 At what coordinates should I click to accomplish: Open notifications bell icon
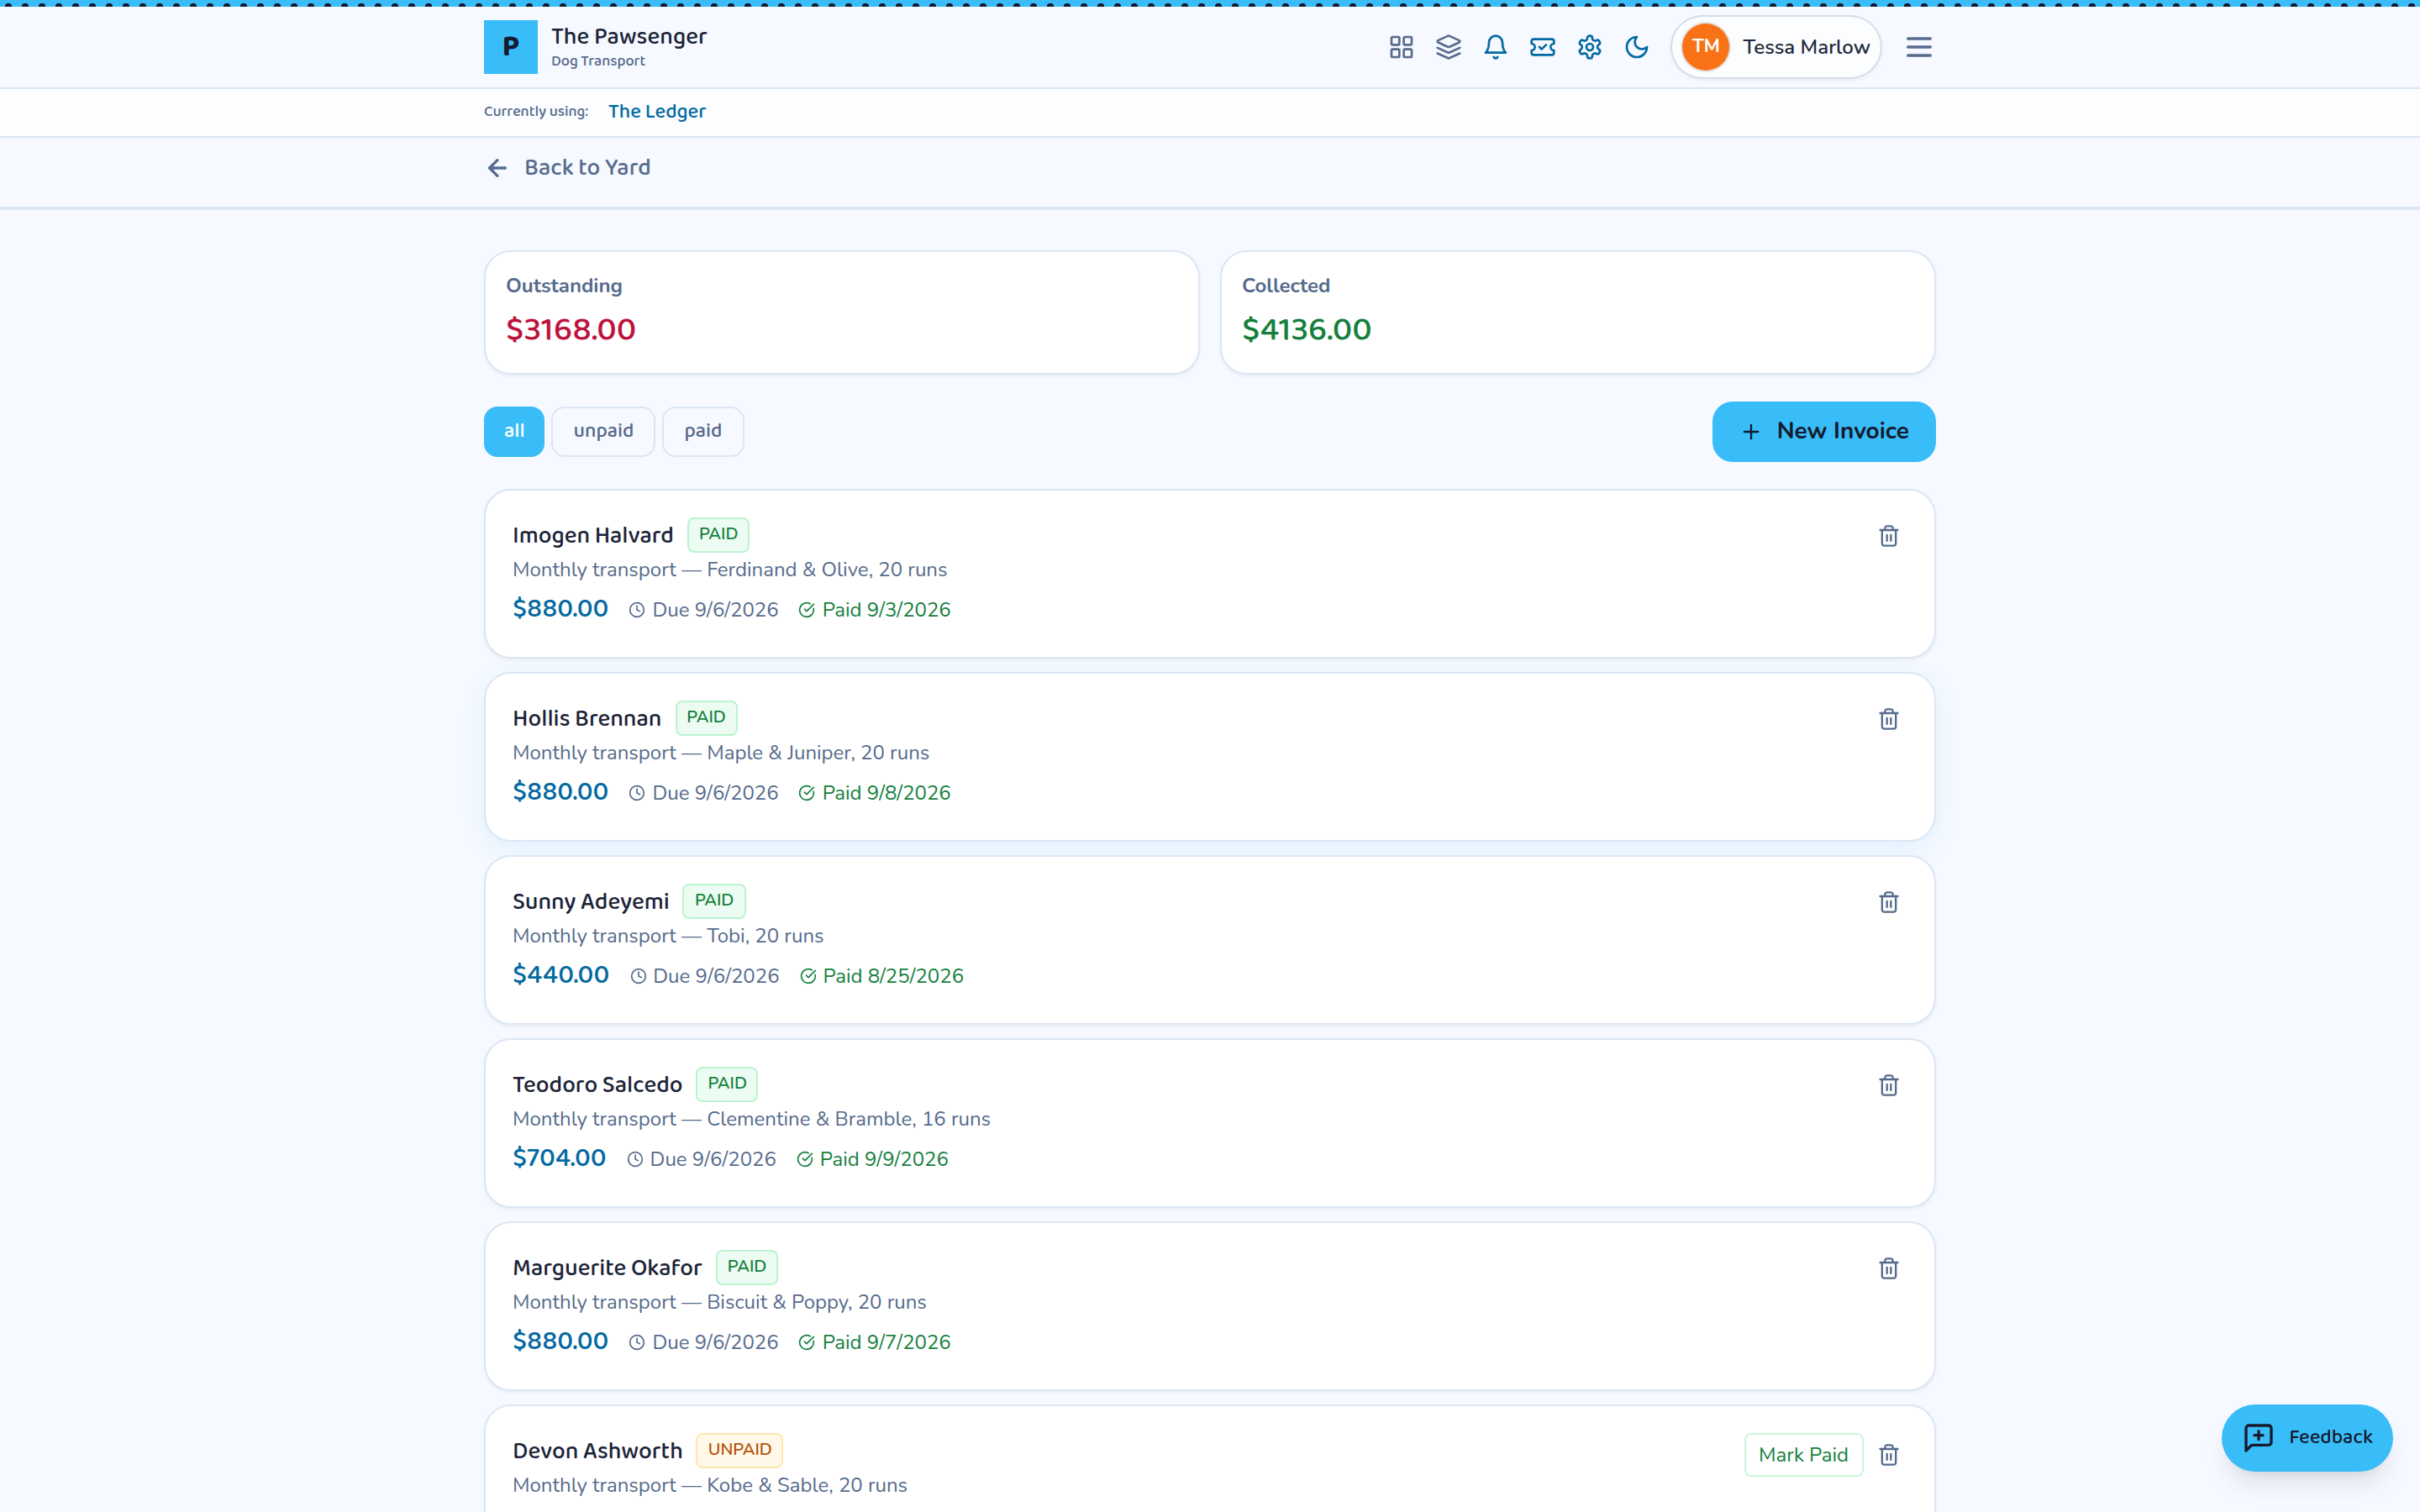(1495, 47)
